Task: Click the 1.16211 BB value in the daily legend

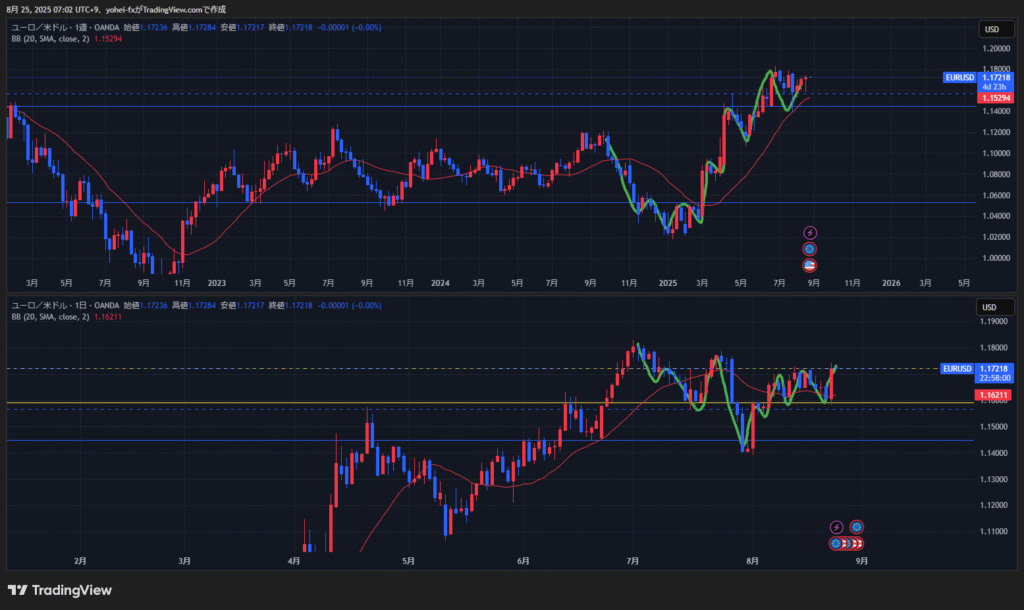Action: tap(108, 317)
